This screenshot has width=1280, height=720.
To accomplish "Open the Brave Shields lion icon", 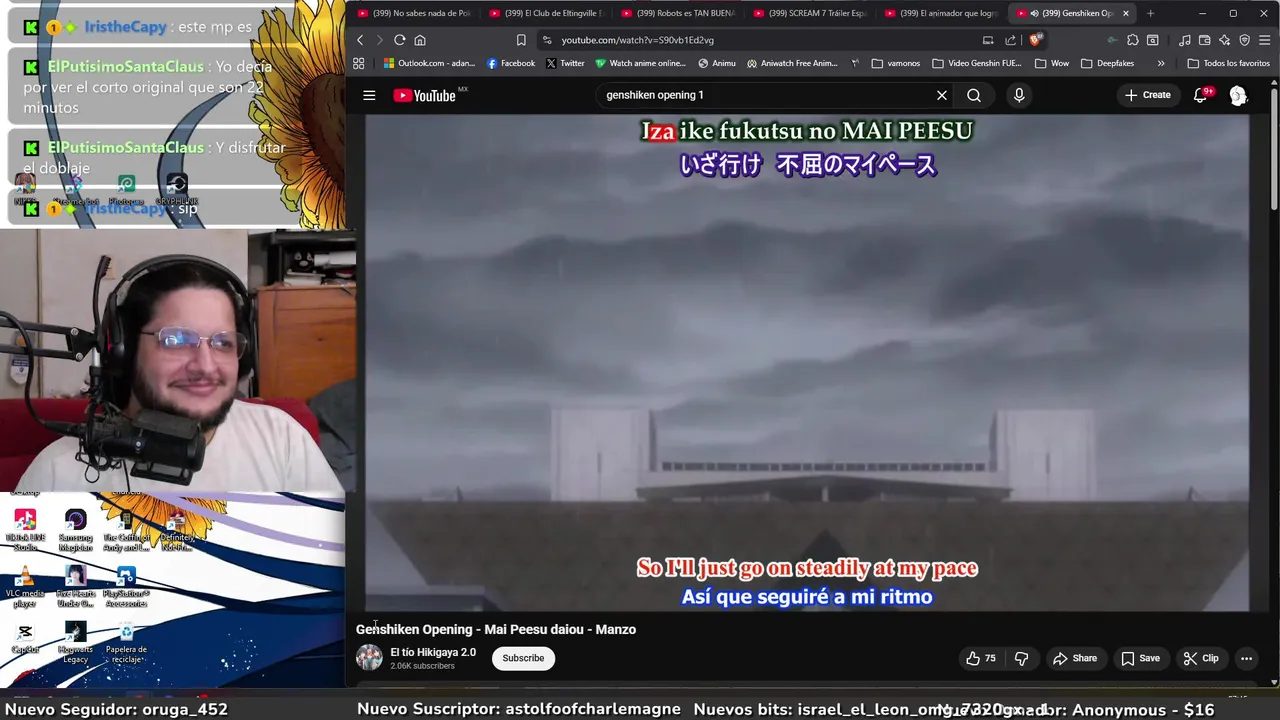I will (x=1035, y=40).
